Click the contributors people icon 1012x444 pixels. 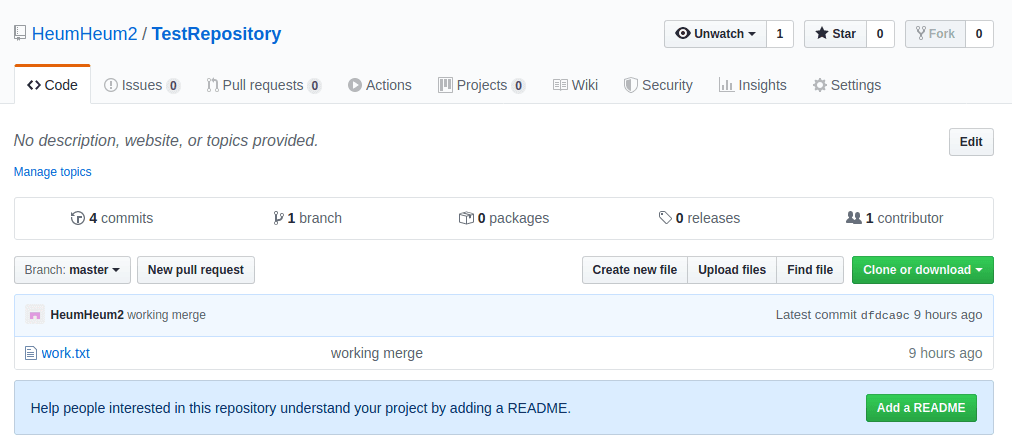tap(853, 218)
